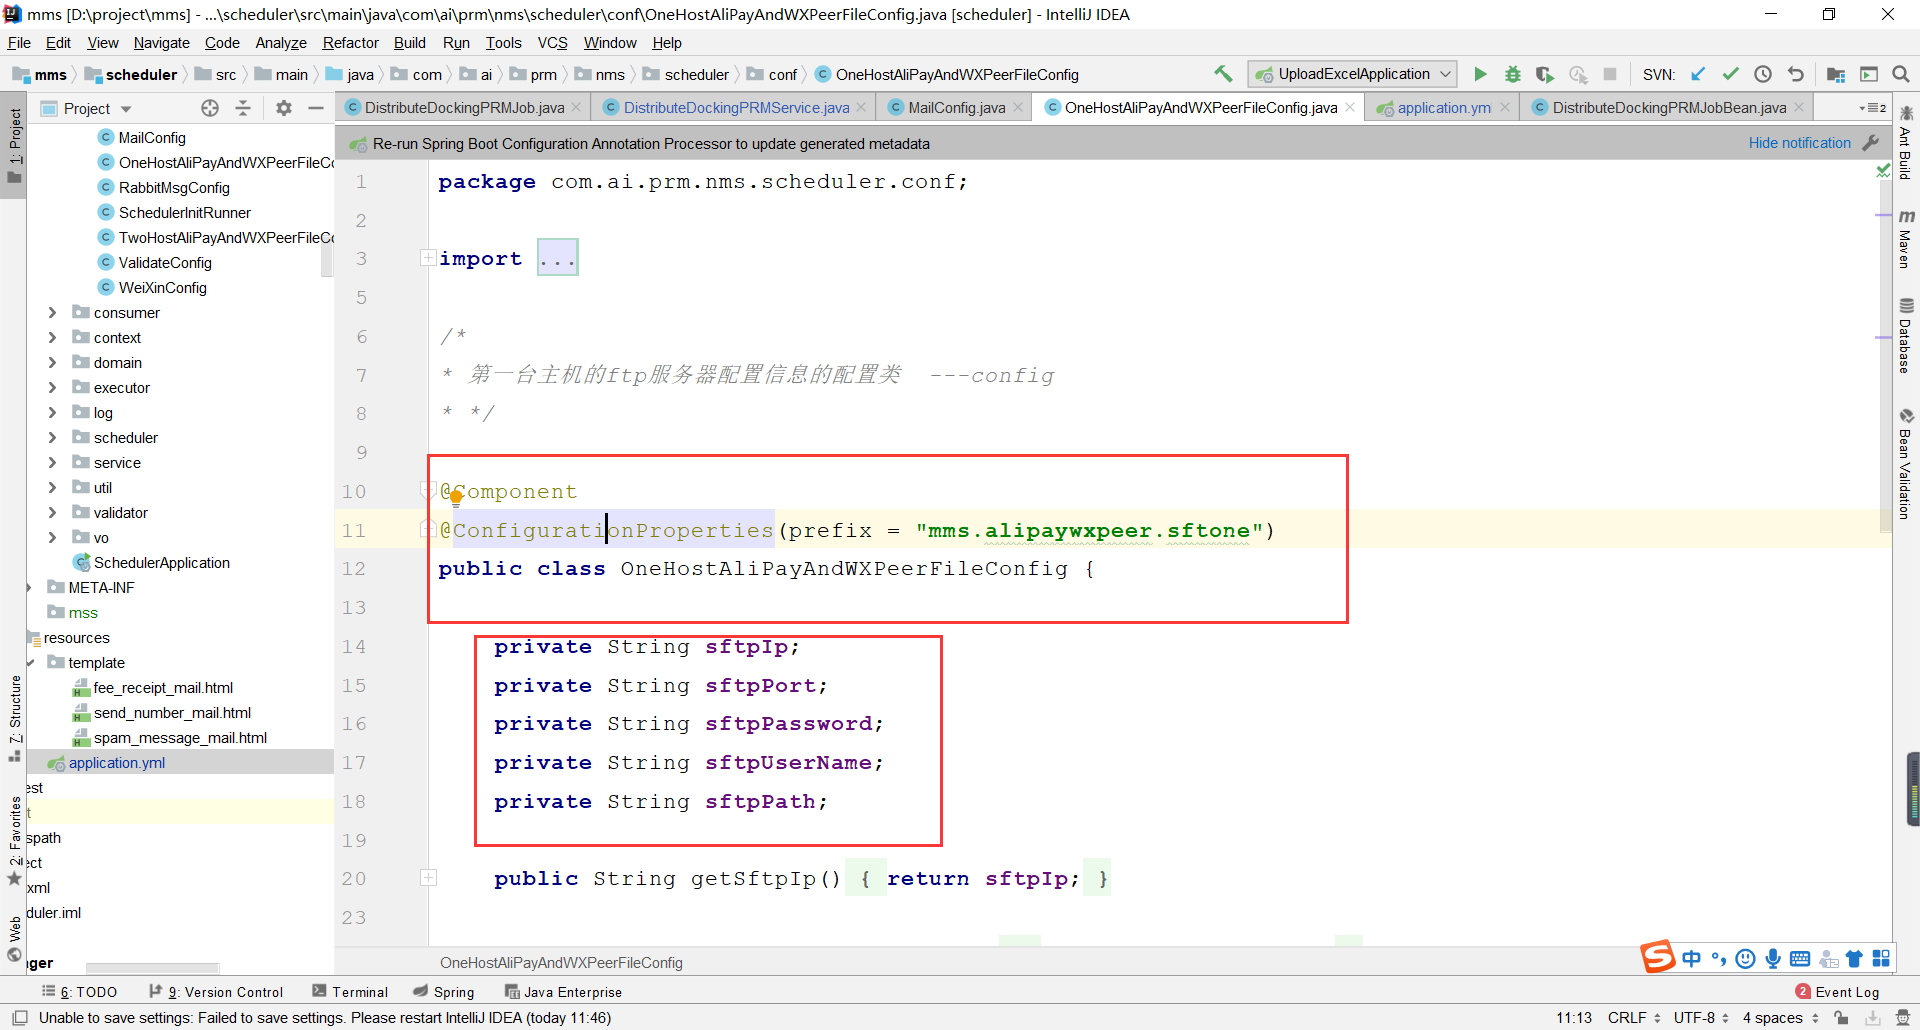Image resolution: width=1920 pixels, height=1030 pixels.
Task: Toggle the Bean Validation tool window button
Action: pos(1906,465)
